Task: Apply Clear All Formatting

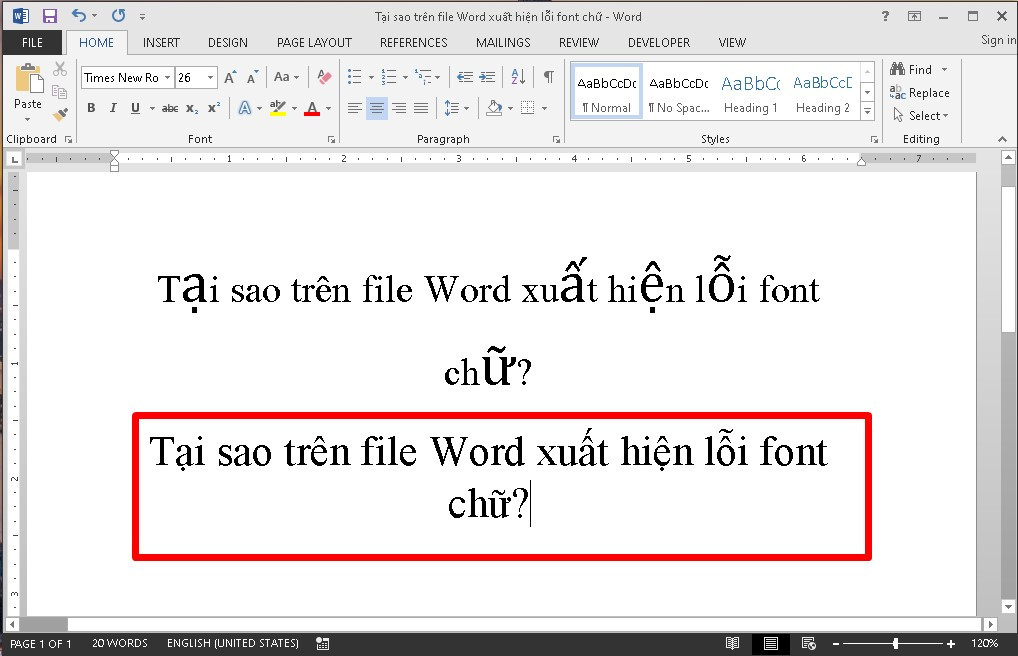Action: coord(324,77)
